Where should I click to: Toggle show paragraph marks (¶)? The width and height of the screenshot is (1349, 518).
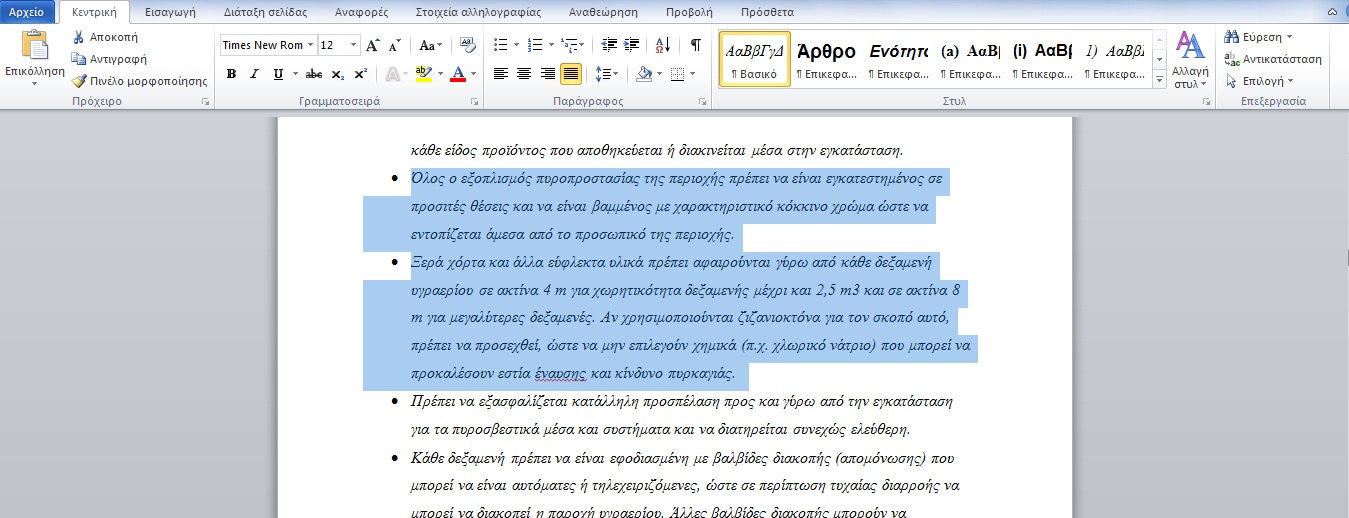[x=695, y=45]
